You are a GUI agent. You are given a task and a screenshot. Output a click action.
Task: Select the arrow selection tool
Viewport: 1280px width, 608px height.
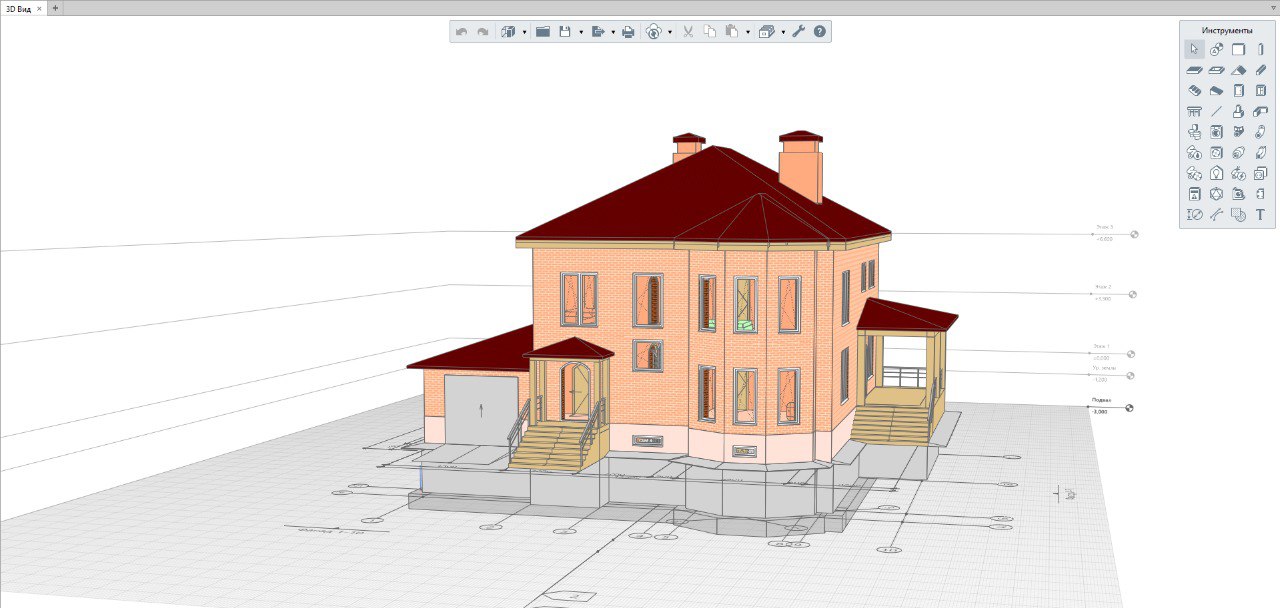point(1194,49)
